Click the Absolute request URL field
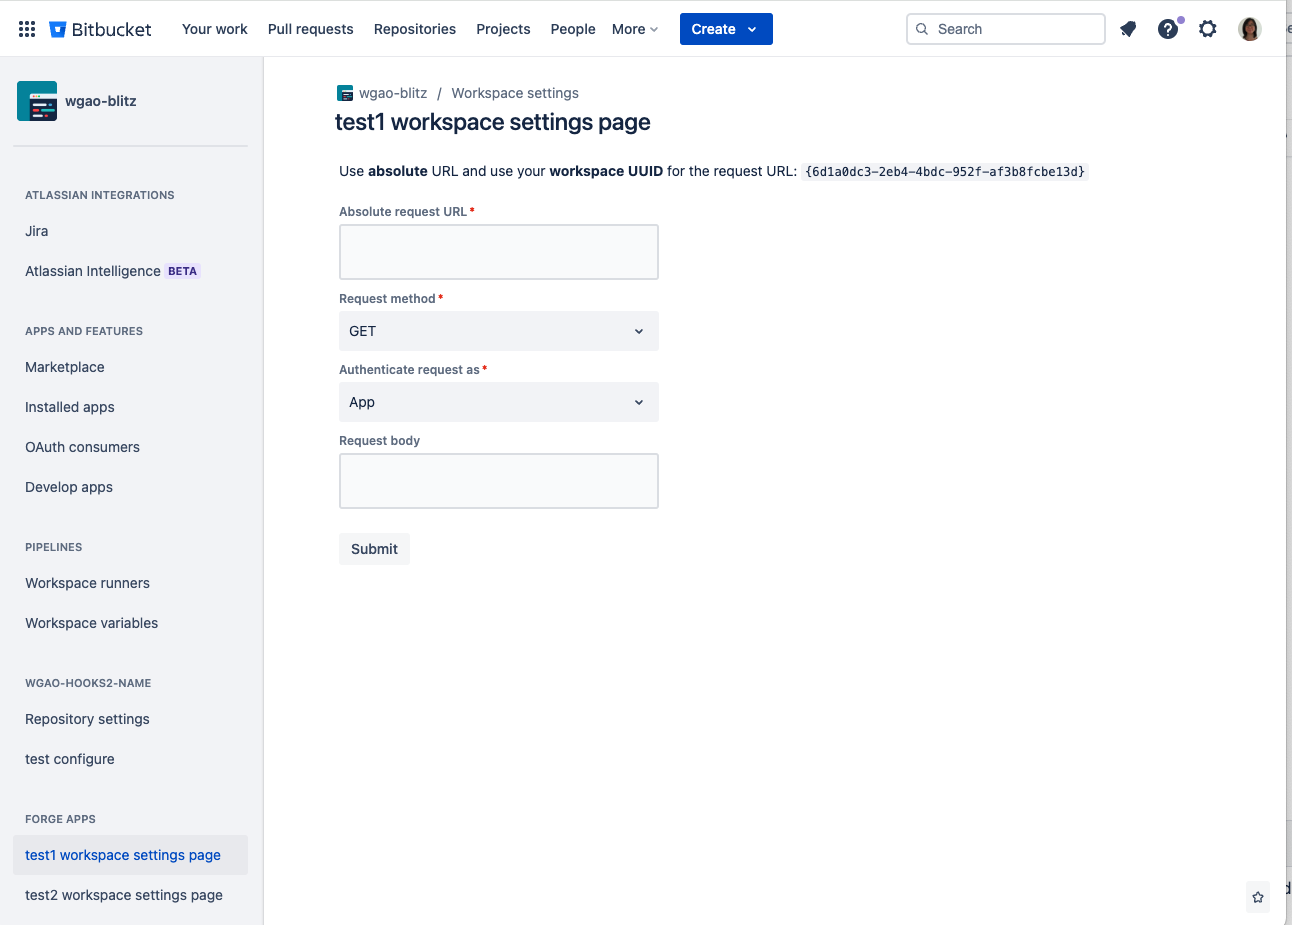1292x925 pixels. tap(498, 252)
